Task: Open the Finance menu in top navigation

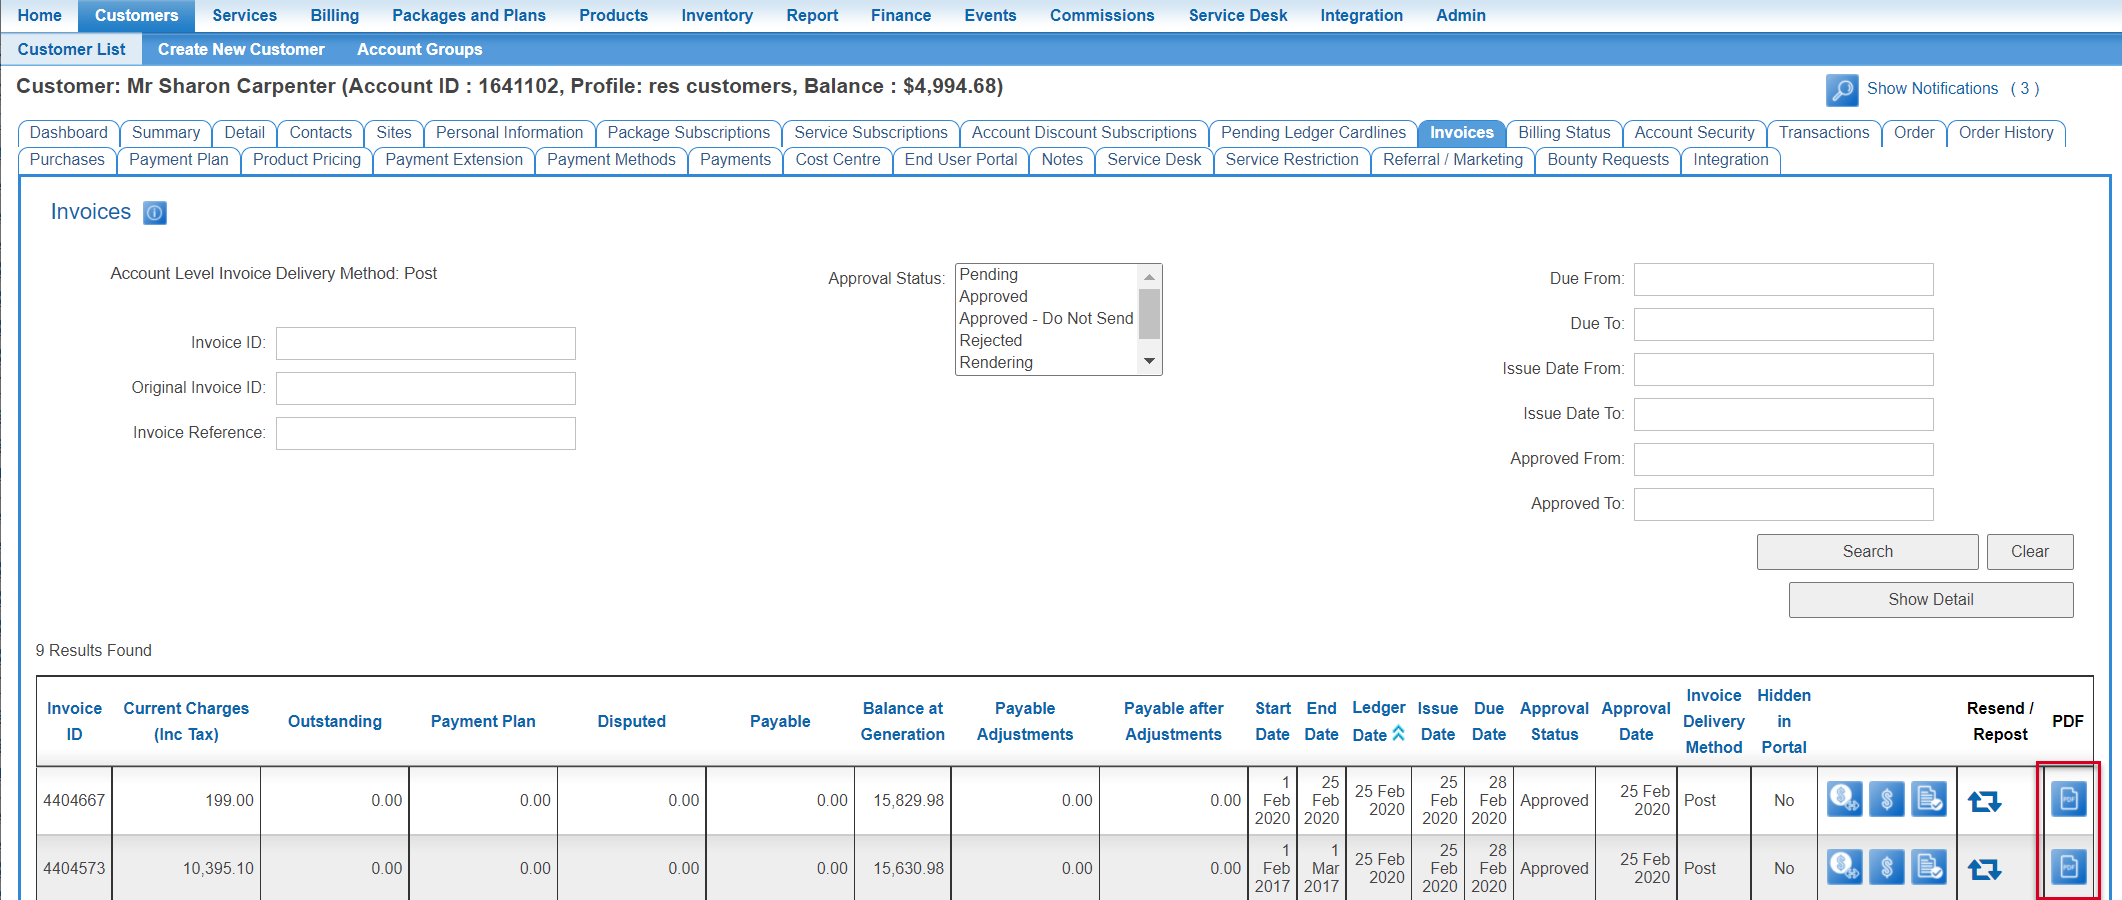Action: [900, 16]
